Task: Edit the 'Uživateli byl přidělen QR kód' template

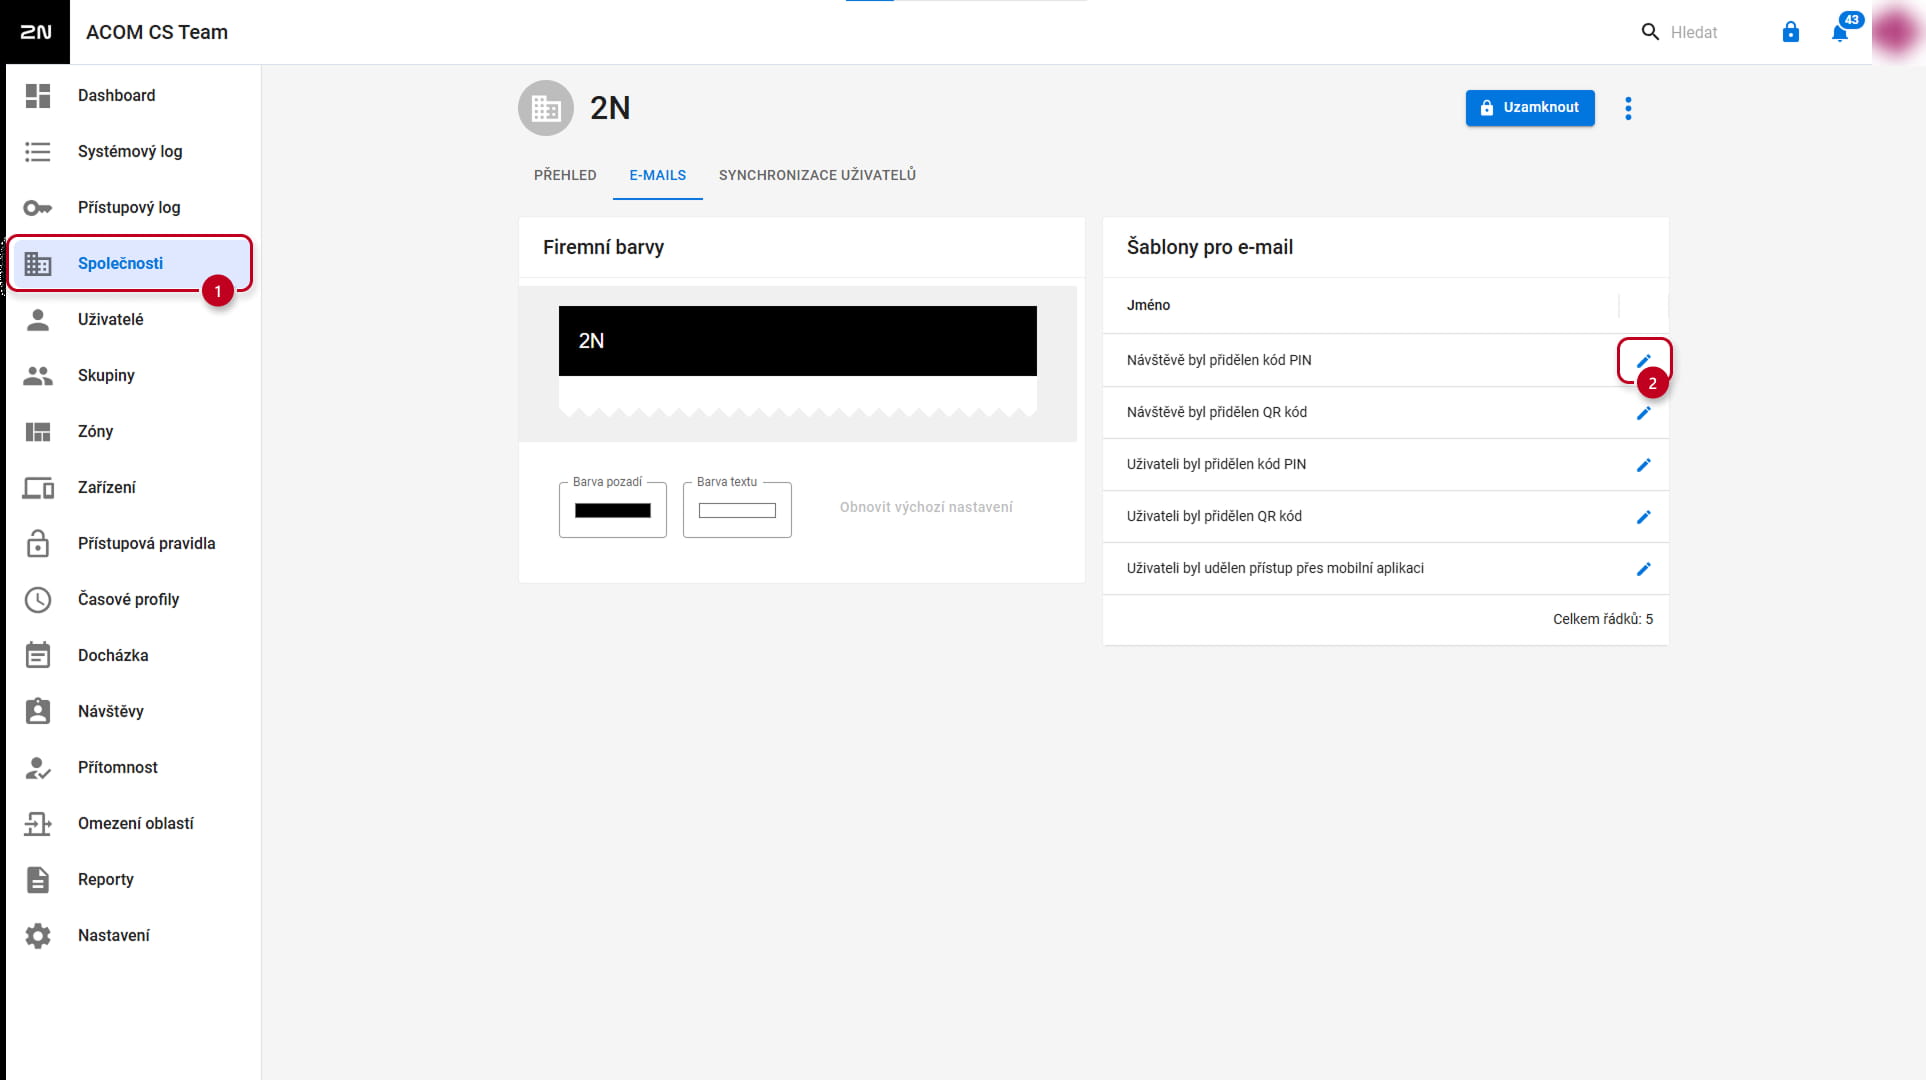Action: coord(1643,517)
